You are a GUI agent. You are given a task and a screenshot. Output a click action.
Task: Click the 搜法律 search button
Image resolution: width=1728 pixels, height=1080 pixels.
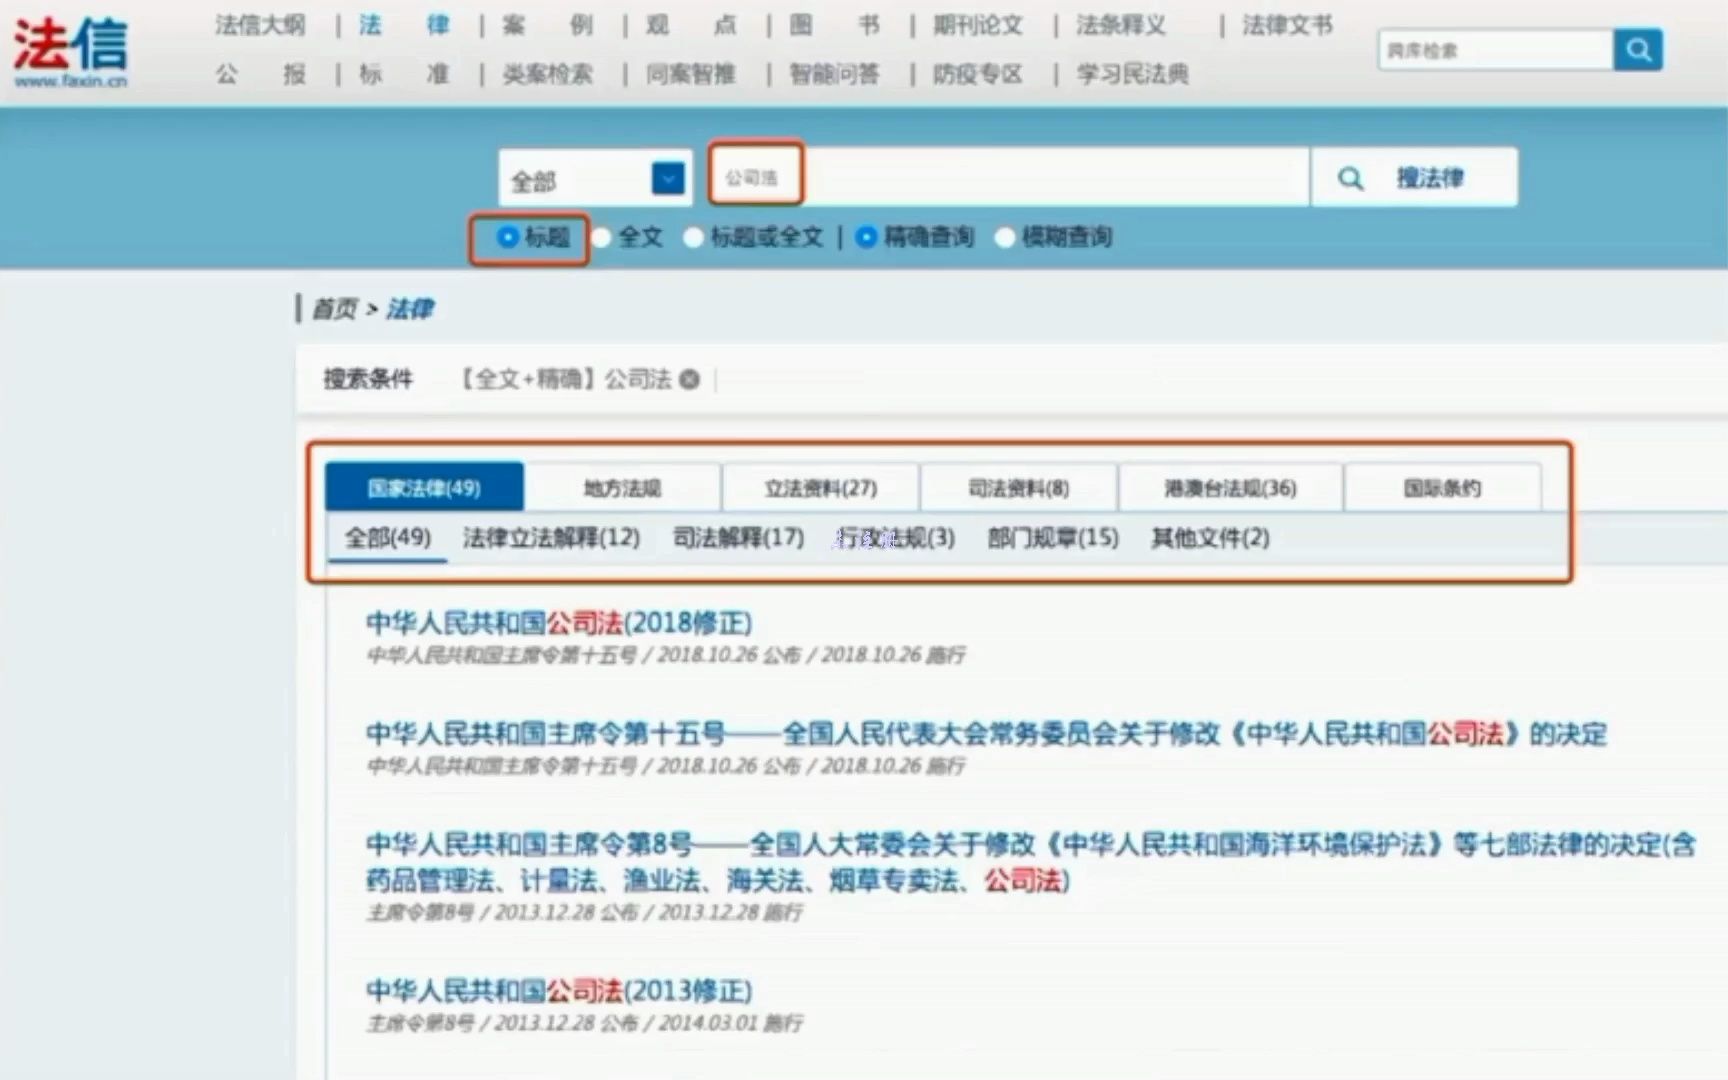click(1414, 178)
